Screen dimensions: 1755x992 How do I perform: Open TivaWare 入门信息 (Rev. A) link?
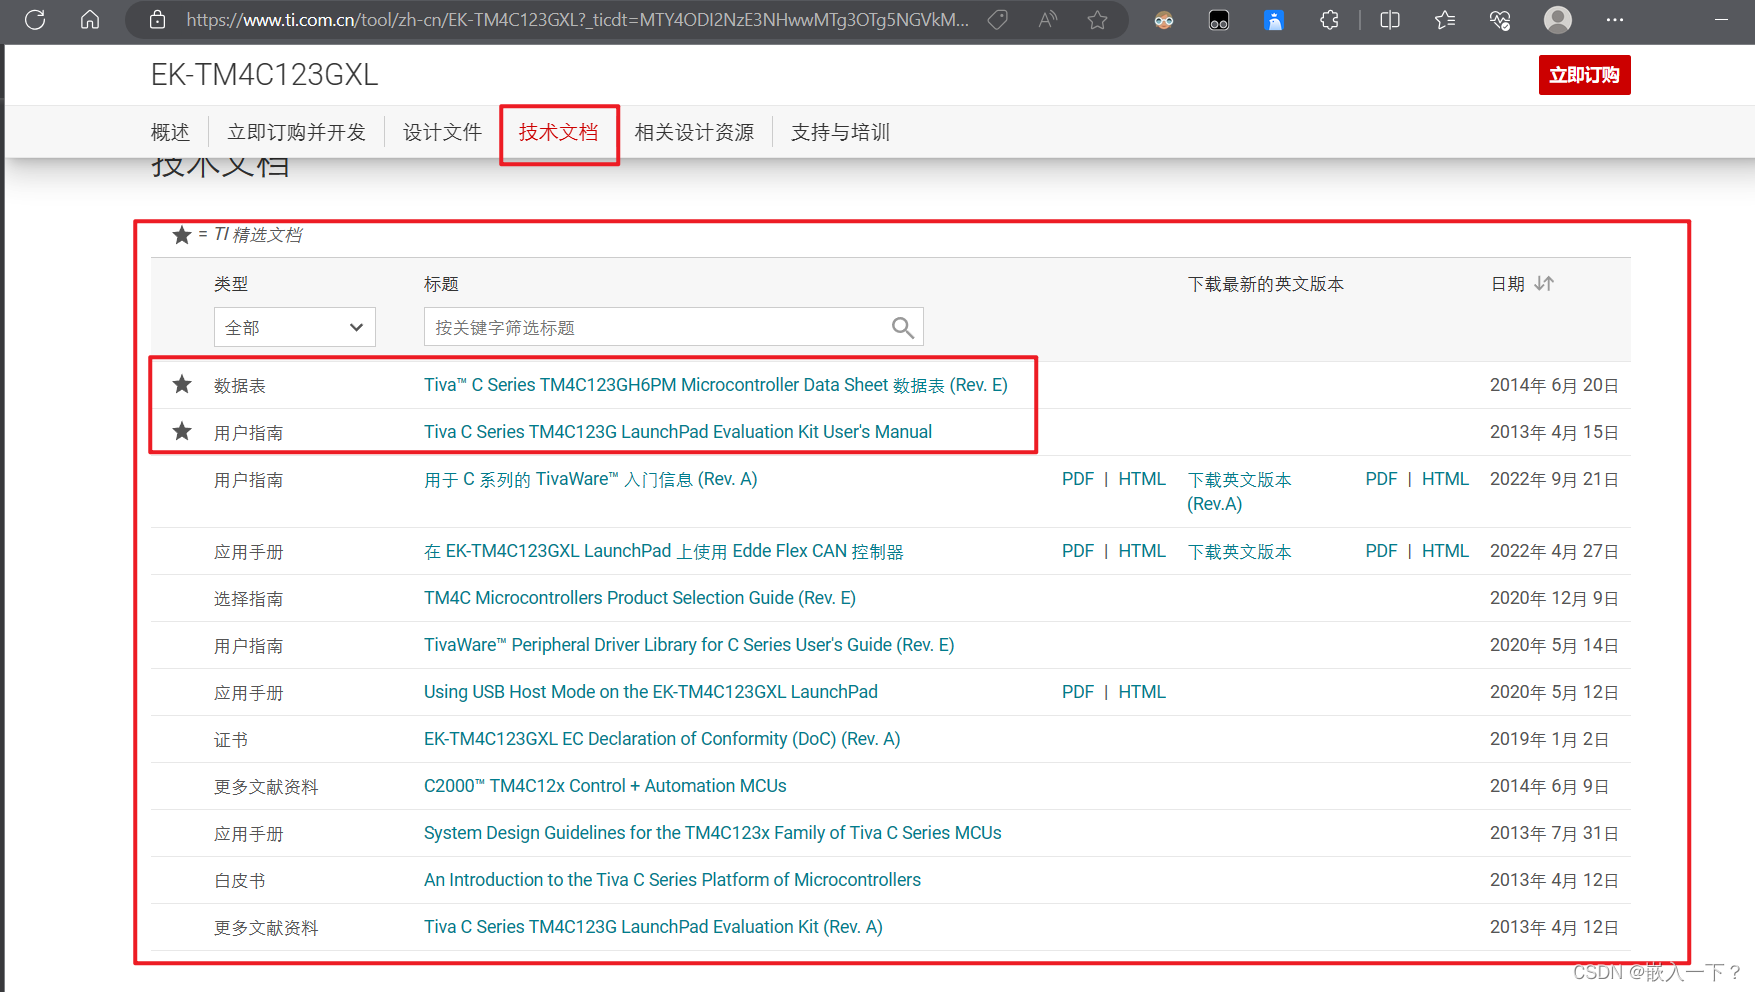(x=591, y=479)
